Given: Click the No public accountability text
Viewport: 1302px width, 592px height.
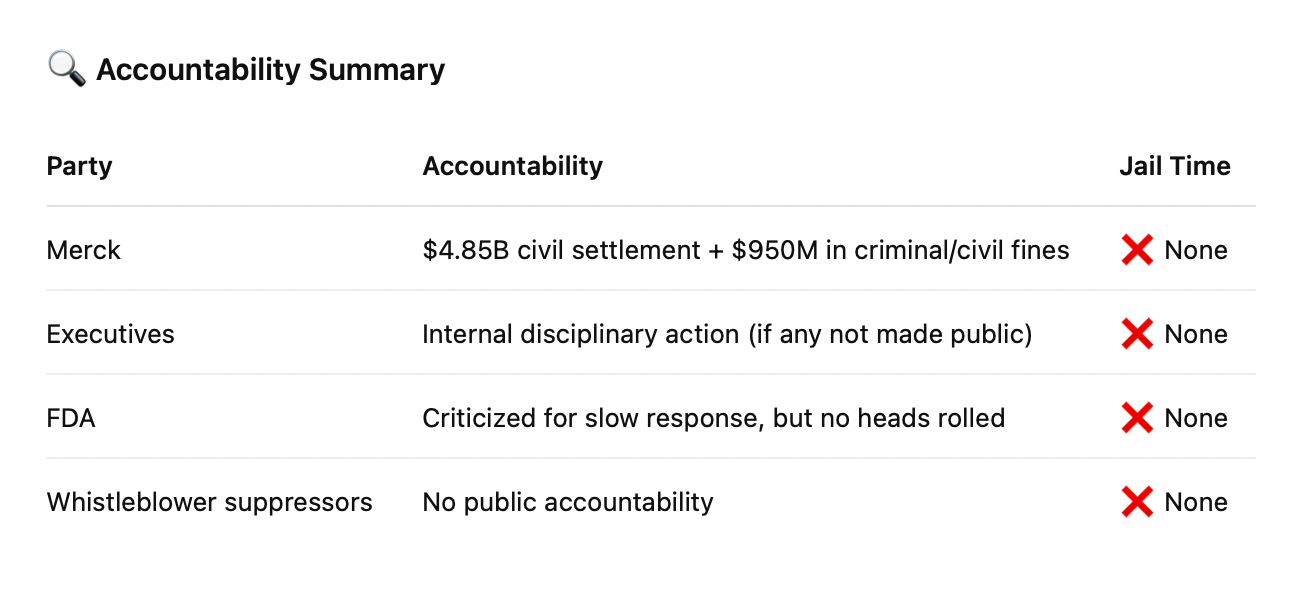Looking at the screenshot, I should (567, 502).
